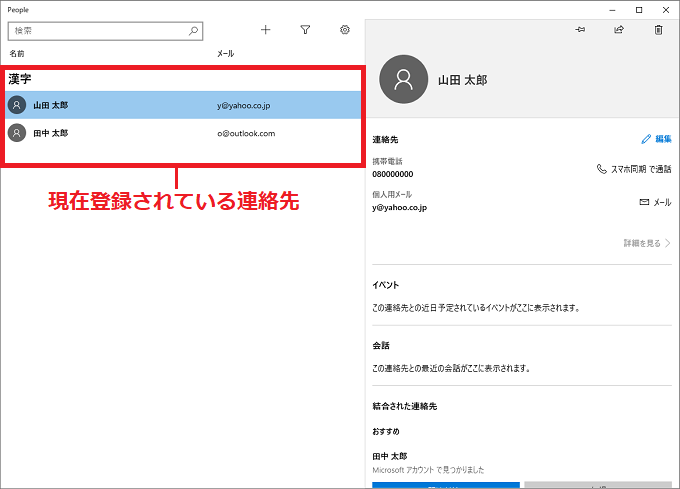Click the 山田 太郎 name heading
This screenshot has width=680, height=489.
[x=463, y=80]
